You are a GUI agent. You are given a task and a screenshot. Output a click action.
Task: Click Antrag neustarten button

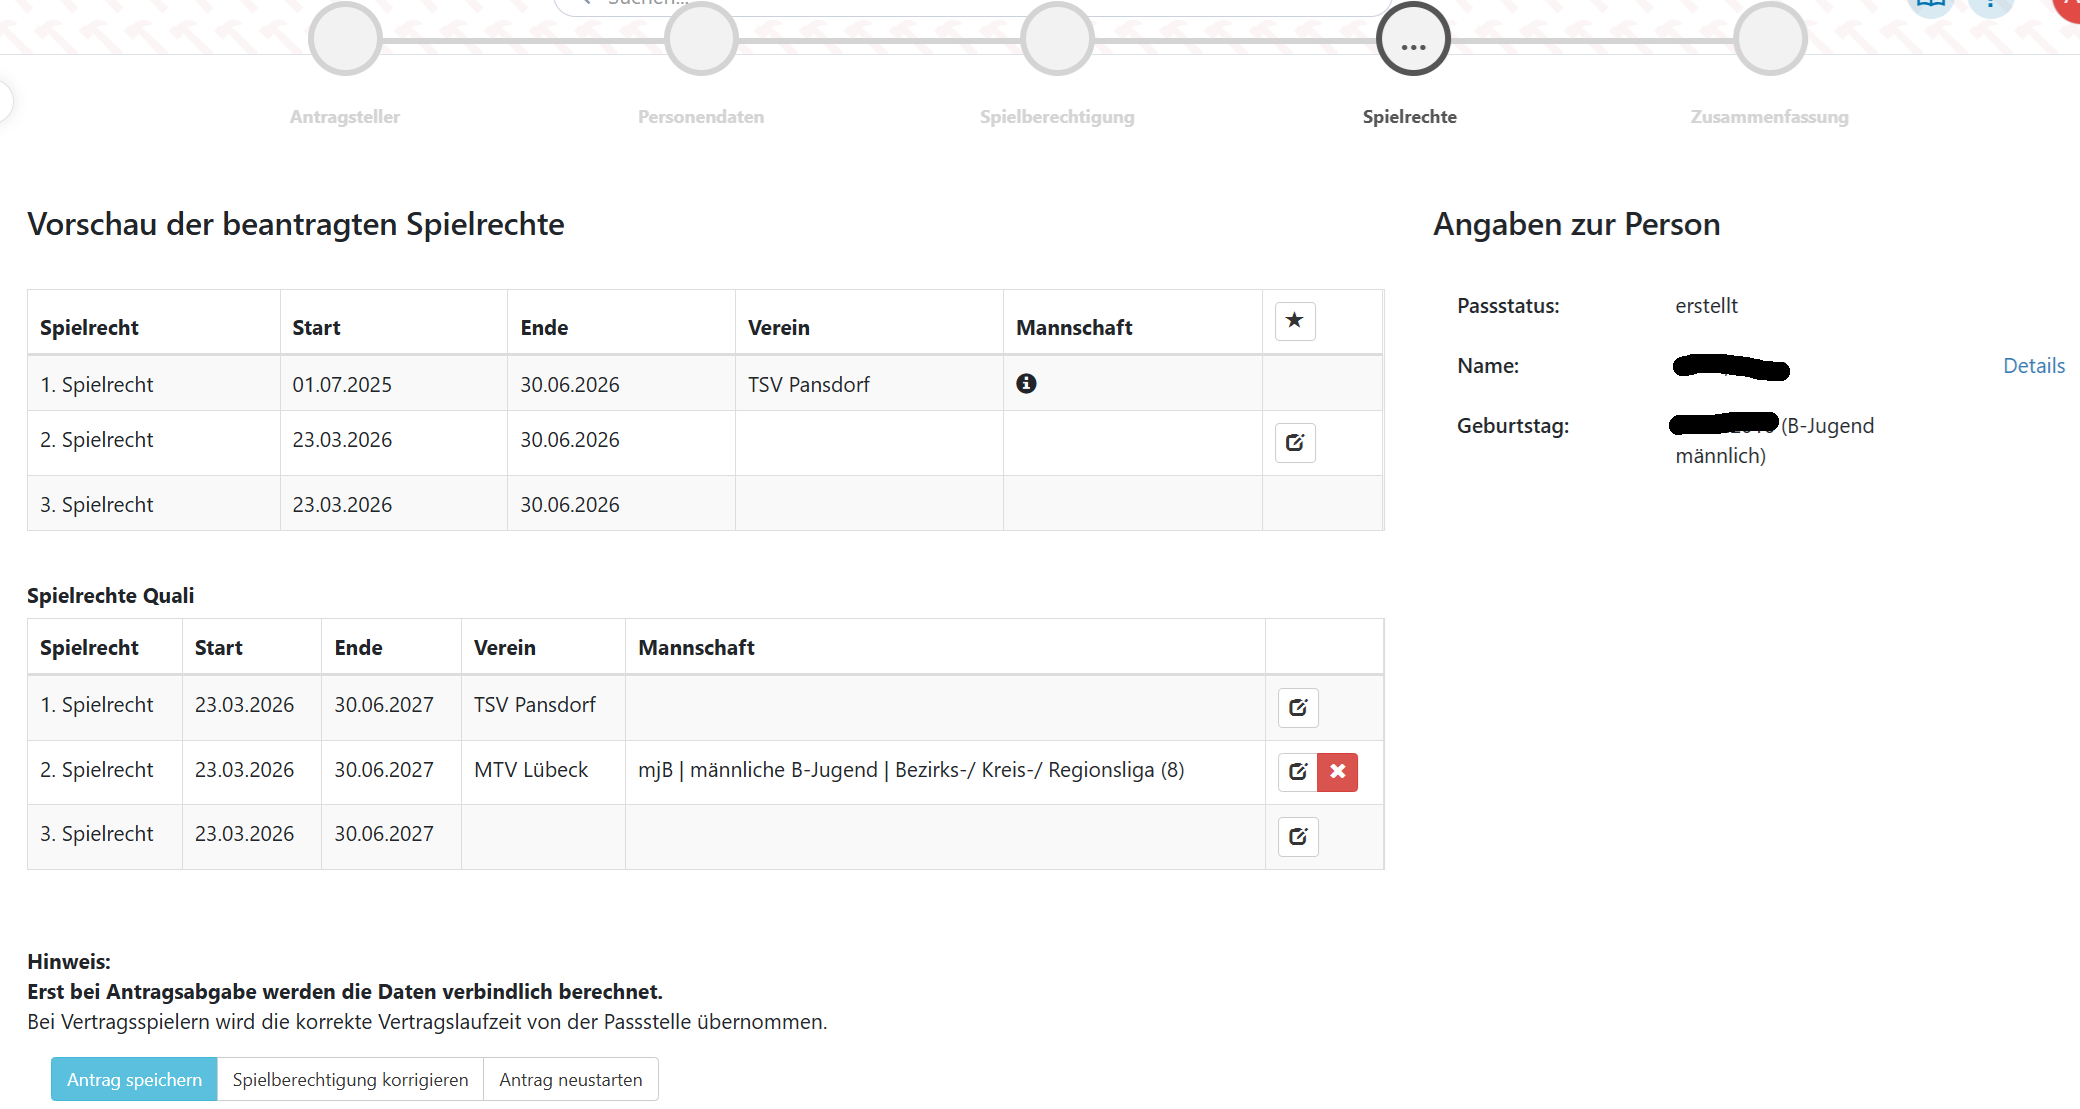570,1079
